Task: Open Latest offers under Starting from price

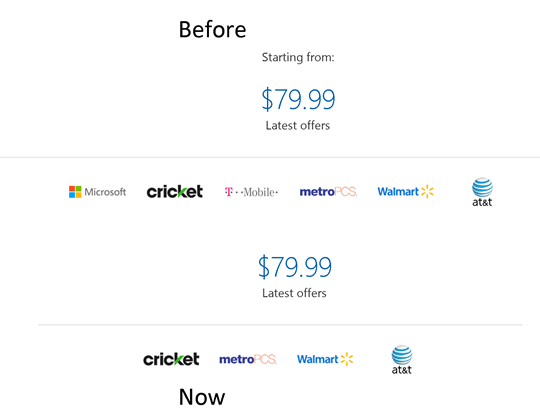Action: [x=298, y=125]
